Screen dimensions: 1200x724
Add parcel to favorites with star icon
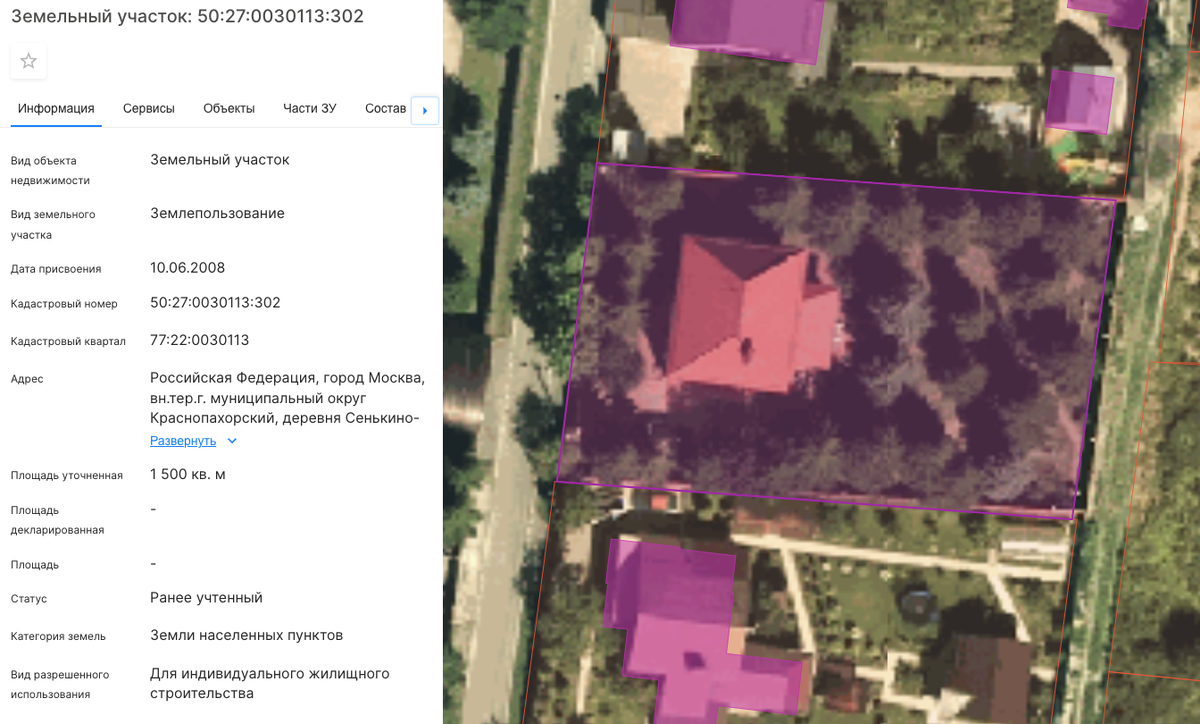point(29,61)
